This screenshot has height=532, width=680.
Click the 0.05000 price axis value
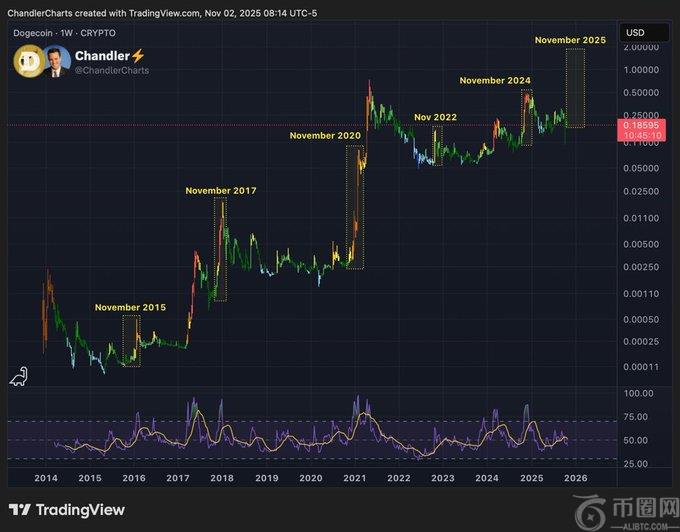point(641,168)
